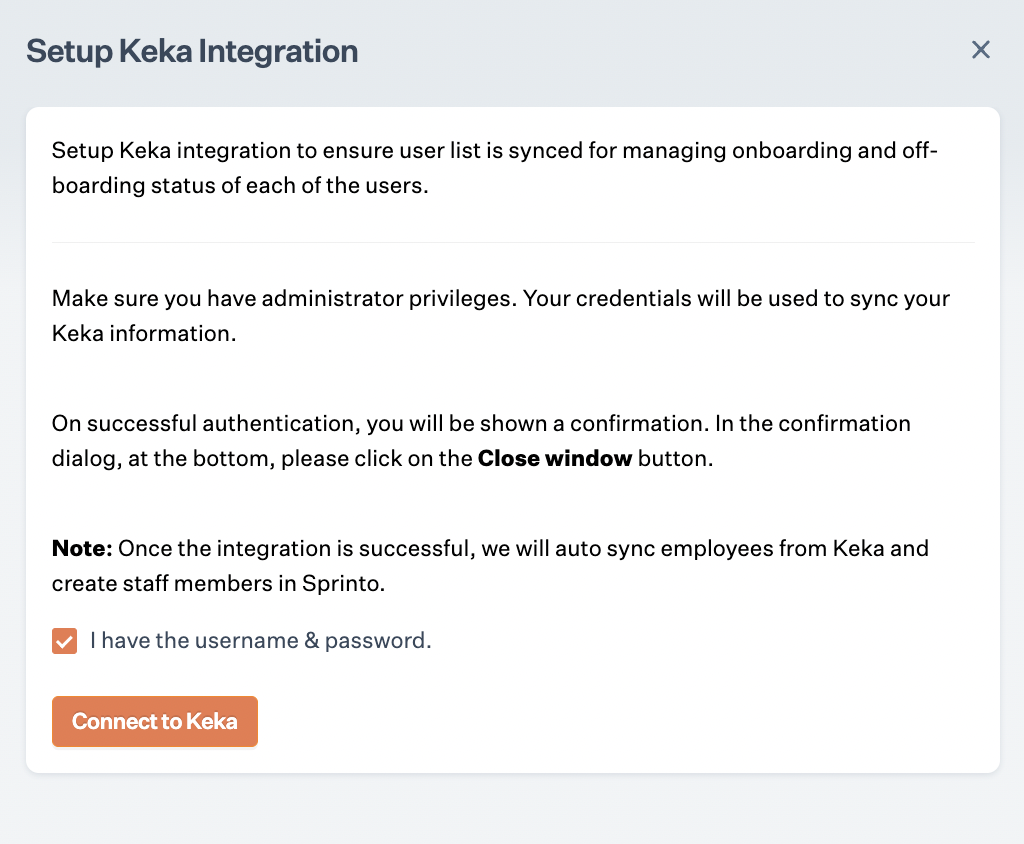Click the bold 'Note:' label
Viewport: 1024px width, 844px height.
tap(82, 548)
